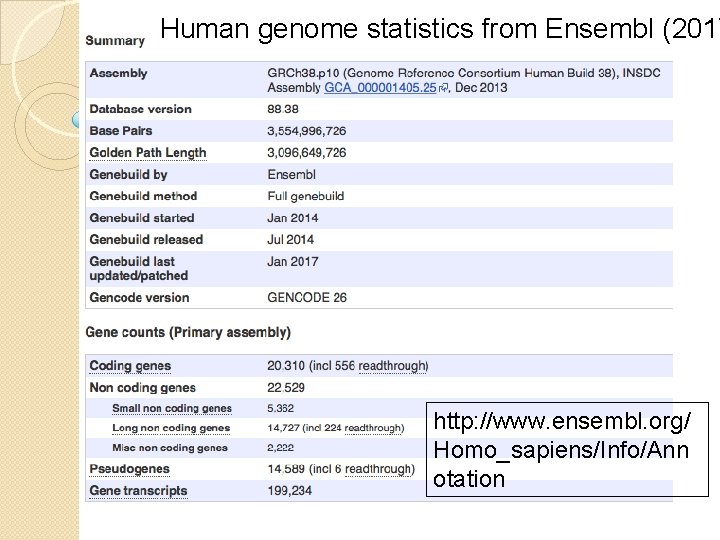Click the 'Assembly' row label
The image size is (720, 540).
coord(118,73)
